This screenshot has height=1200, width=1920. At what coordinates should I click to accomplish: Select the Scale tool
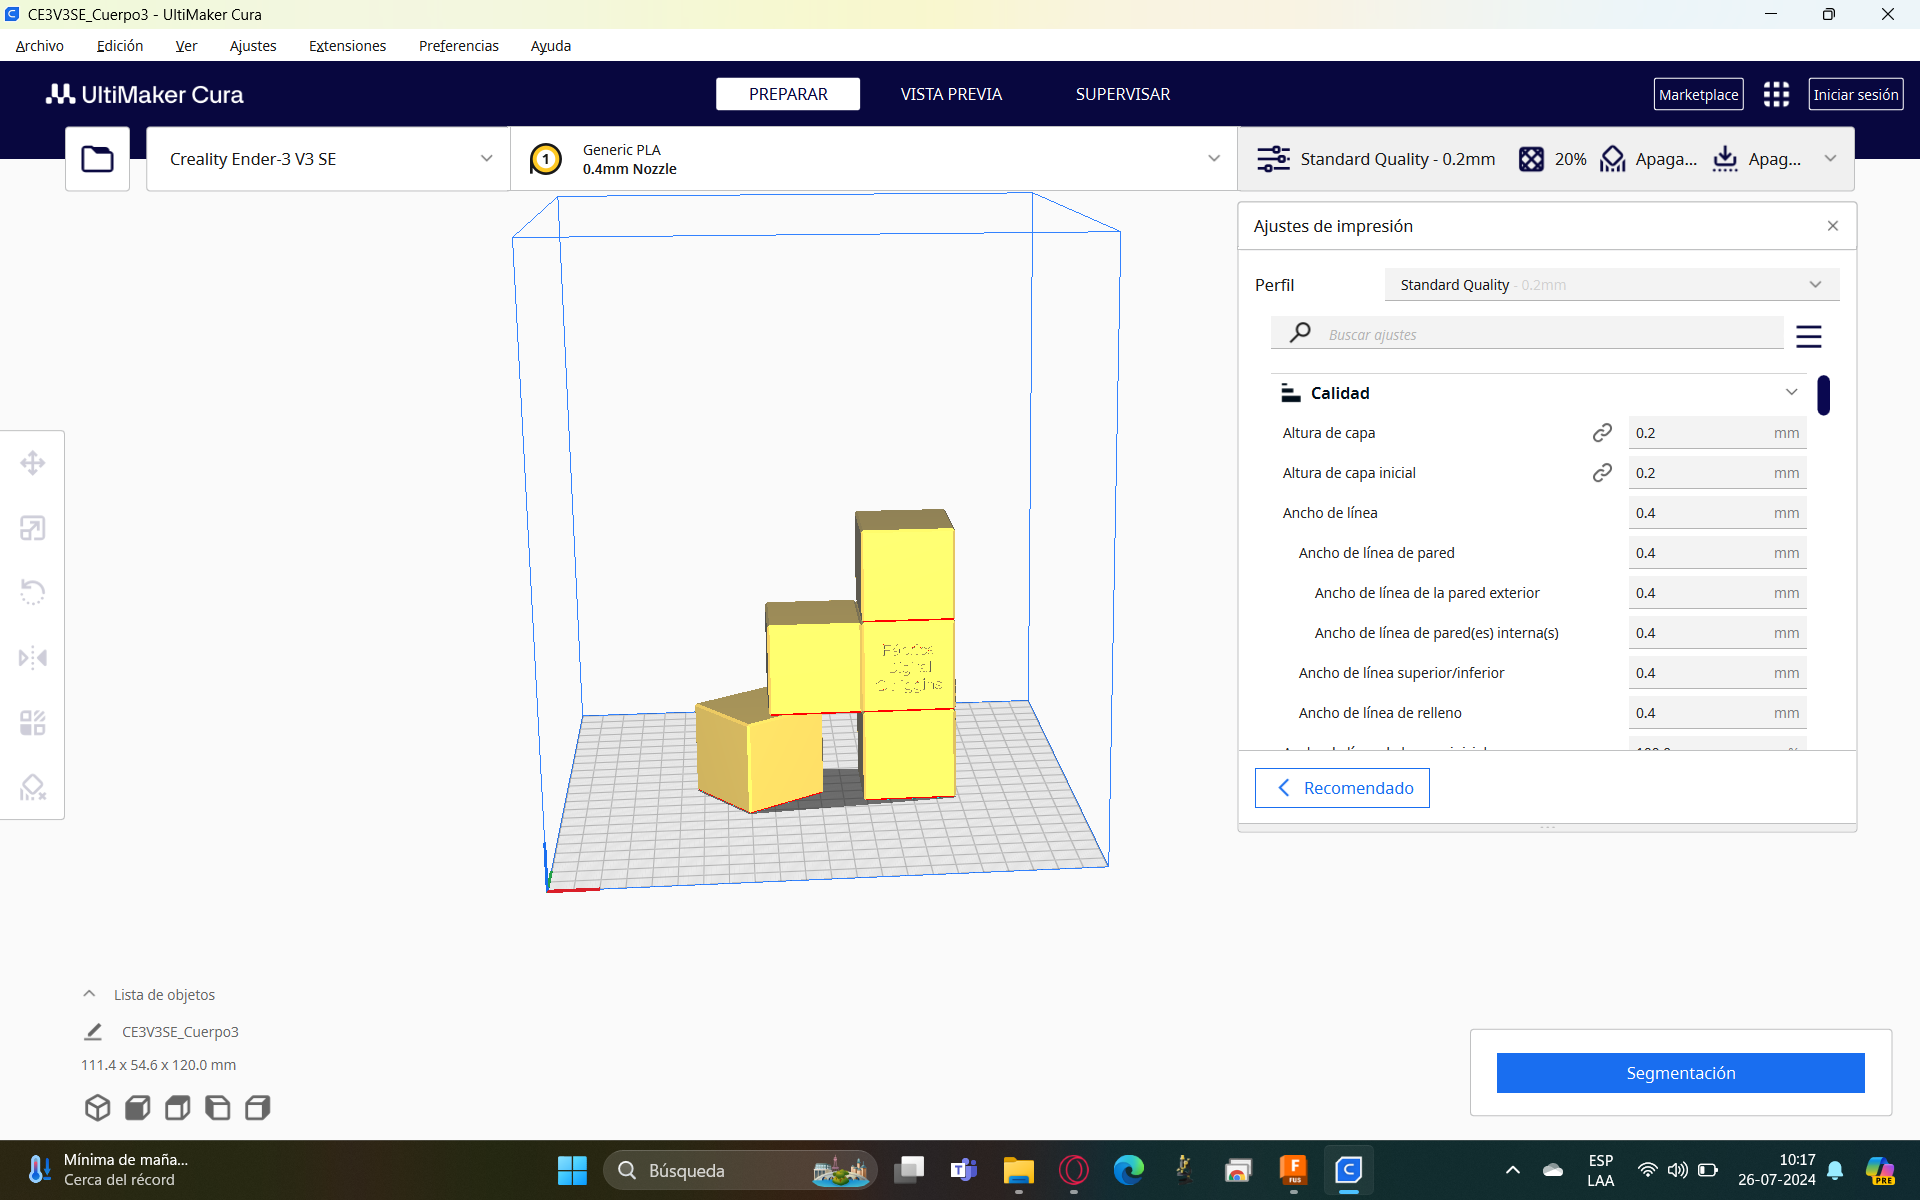tap(33, 528)
